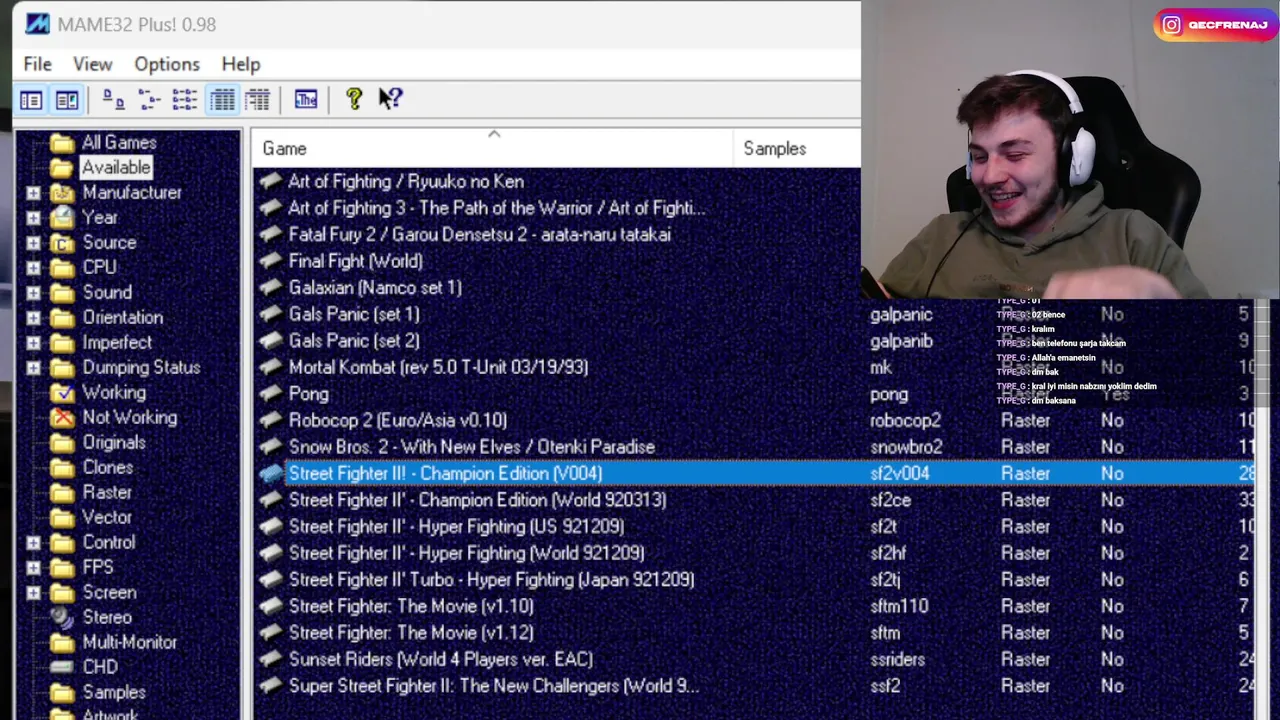Select Street Fighter: The Movie (v1.10)
This screenshot has height=720, width=1280.
click(x=410, y=606)
